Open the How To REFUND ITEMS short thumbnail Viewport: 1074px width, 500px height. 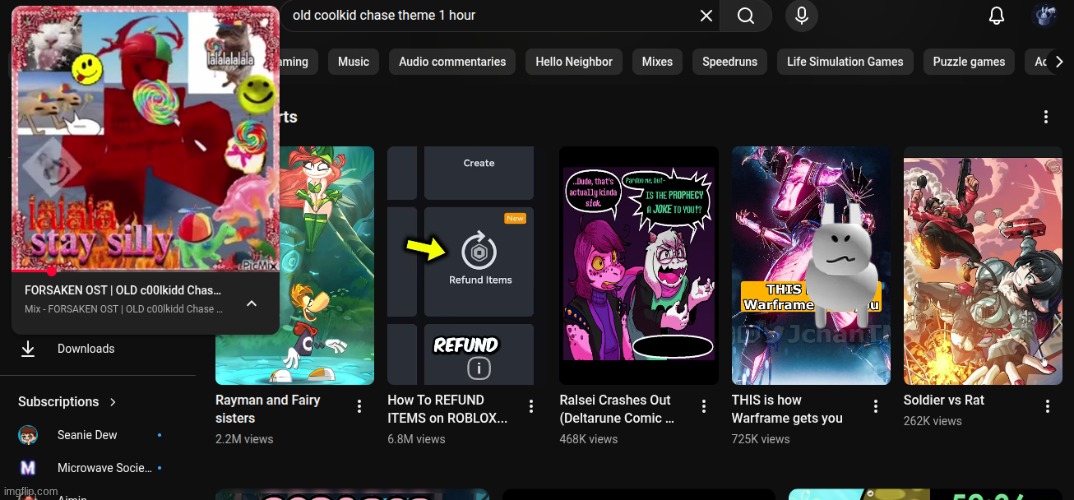click(460, 266)
